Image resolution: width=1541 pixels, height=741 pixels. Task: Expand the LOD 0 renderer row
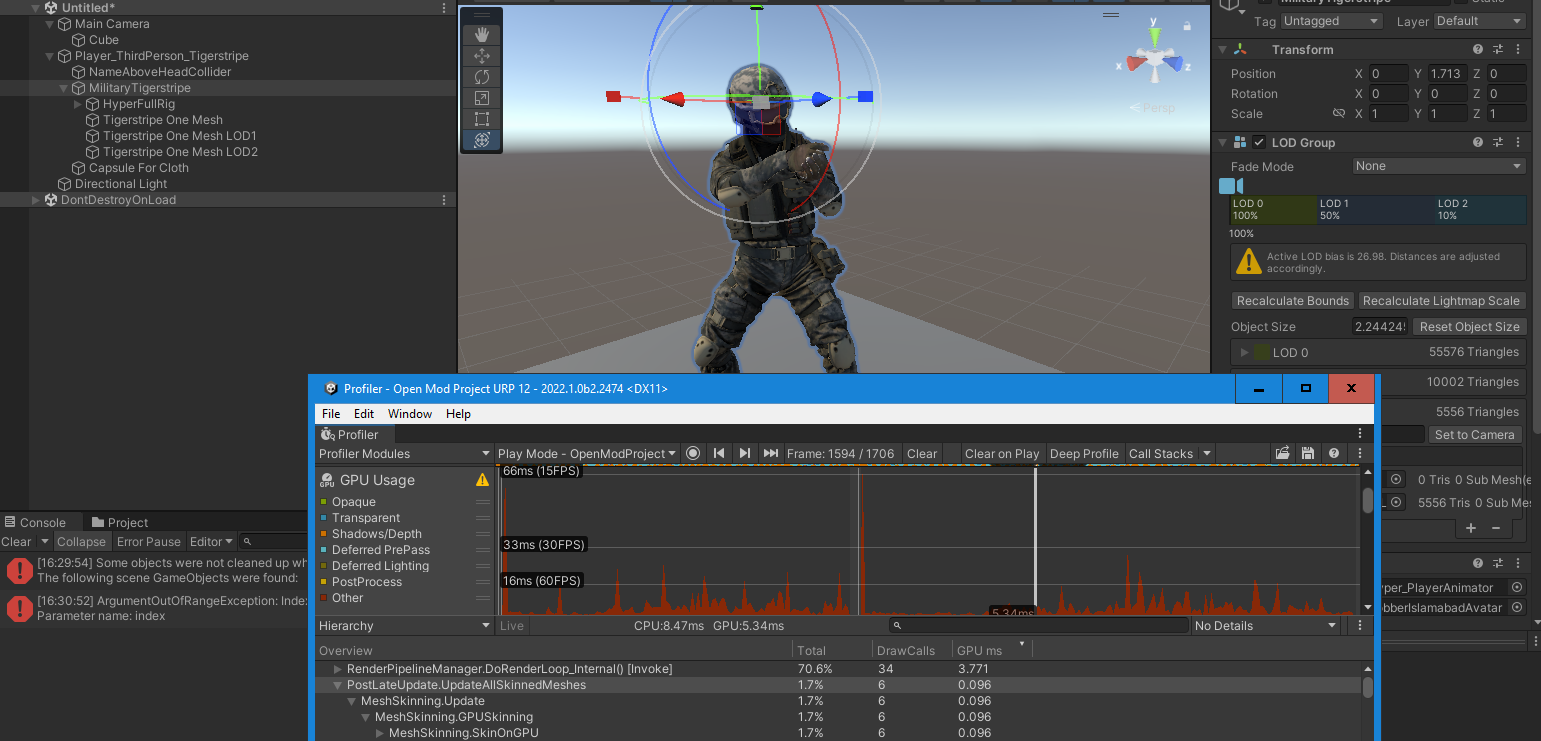(1245, 352)
